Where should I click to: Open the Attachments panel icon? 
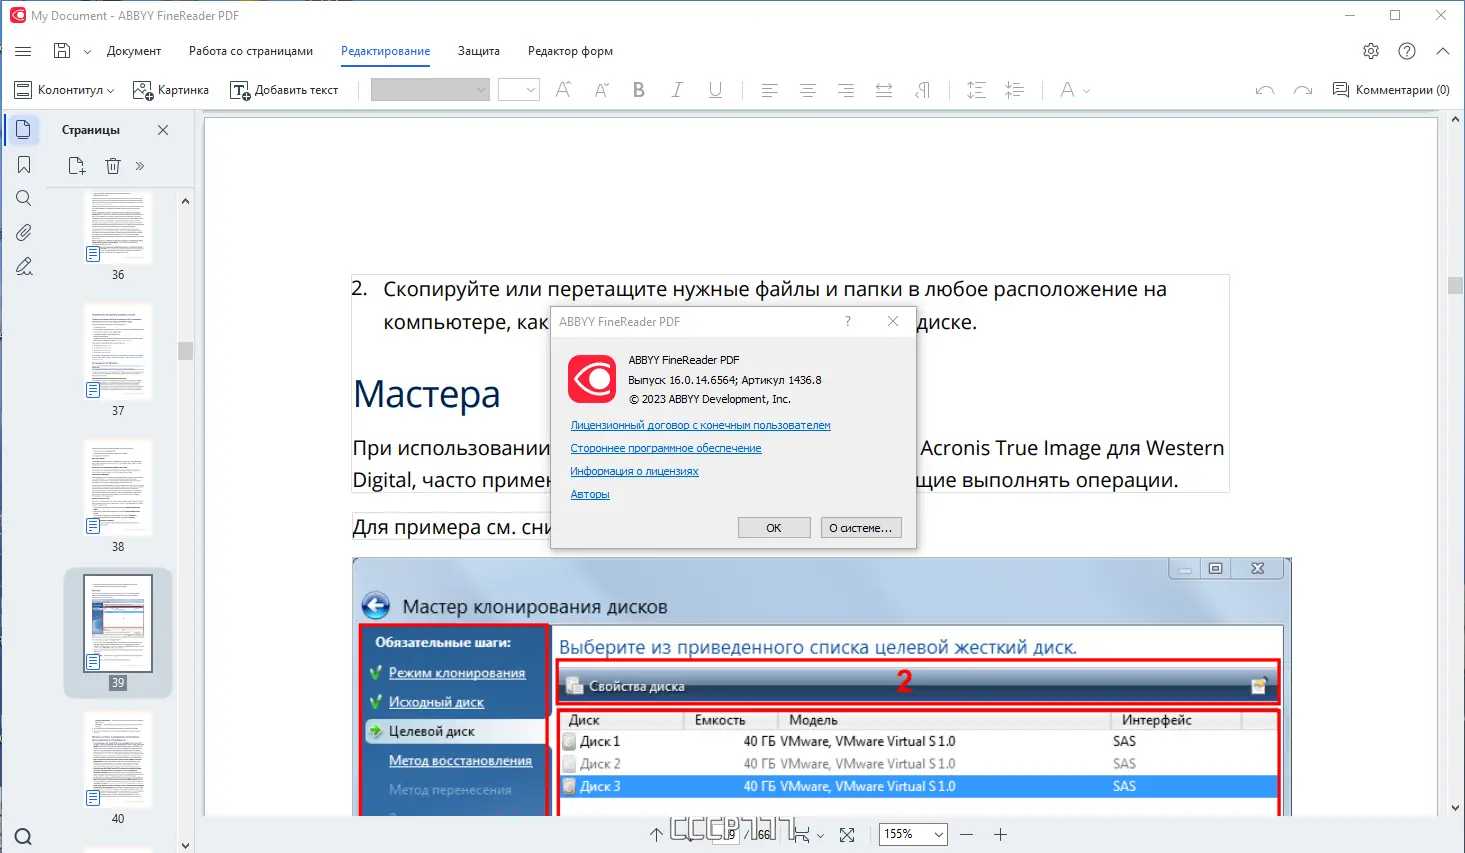(22, 232)
